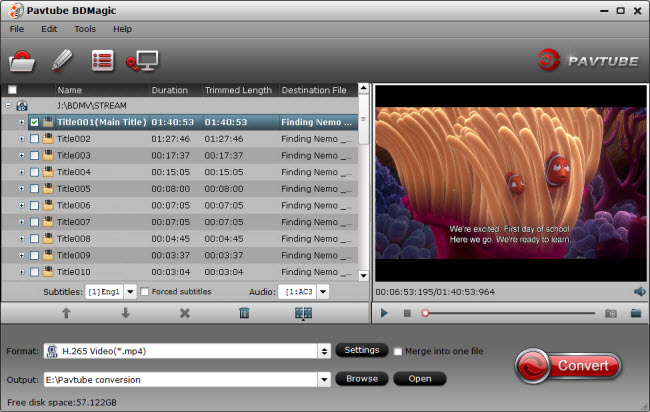Check the Title003 checkbox

point(34,155)
